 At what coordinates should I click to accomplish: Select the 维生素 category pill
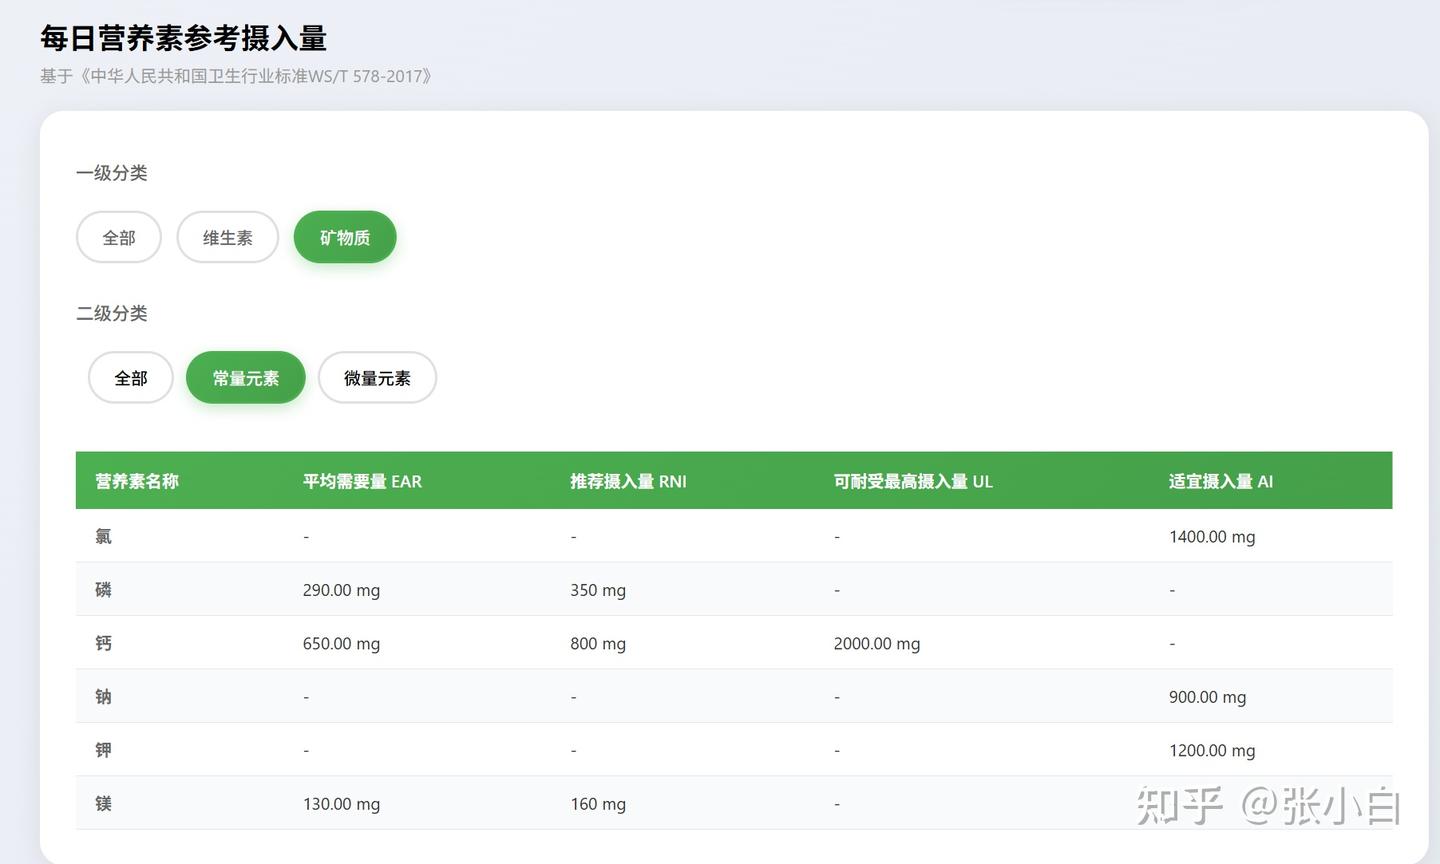click(x=228, y=237)
